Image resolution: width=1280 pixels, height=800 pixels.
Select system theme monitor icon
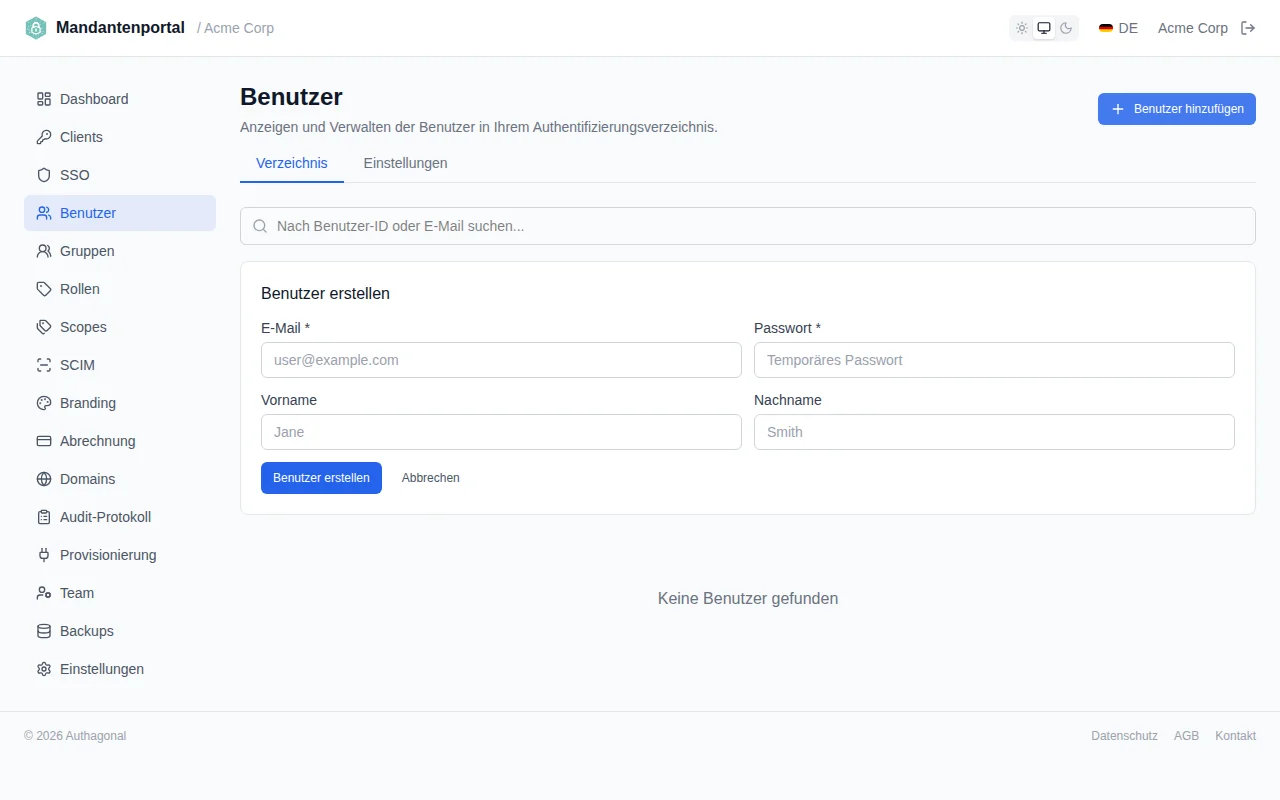point(1044,28)
